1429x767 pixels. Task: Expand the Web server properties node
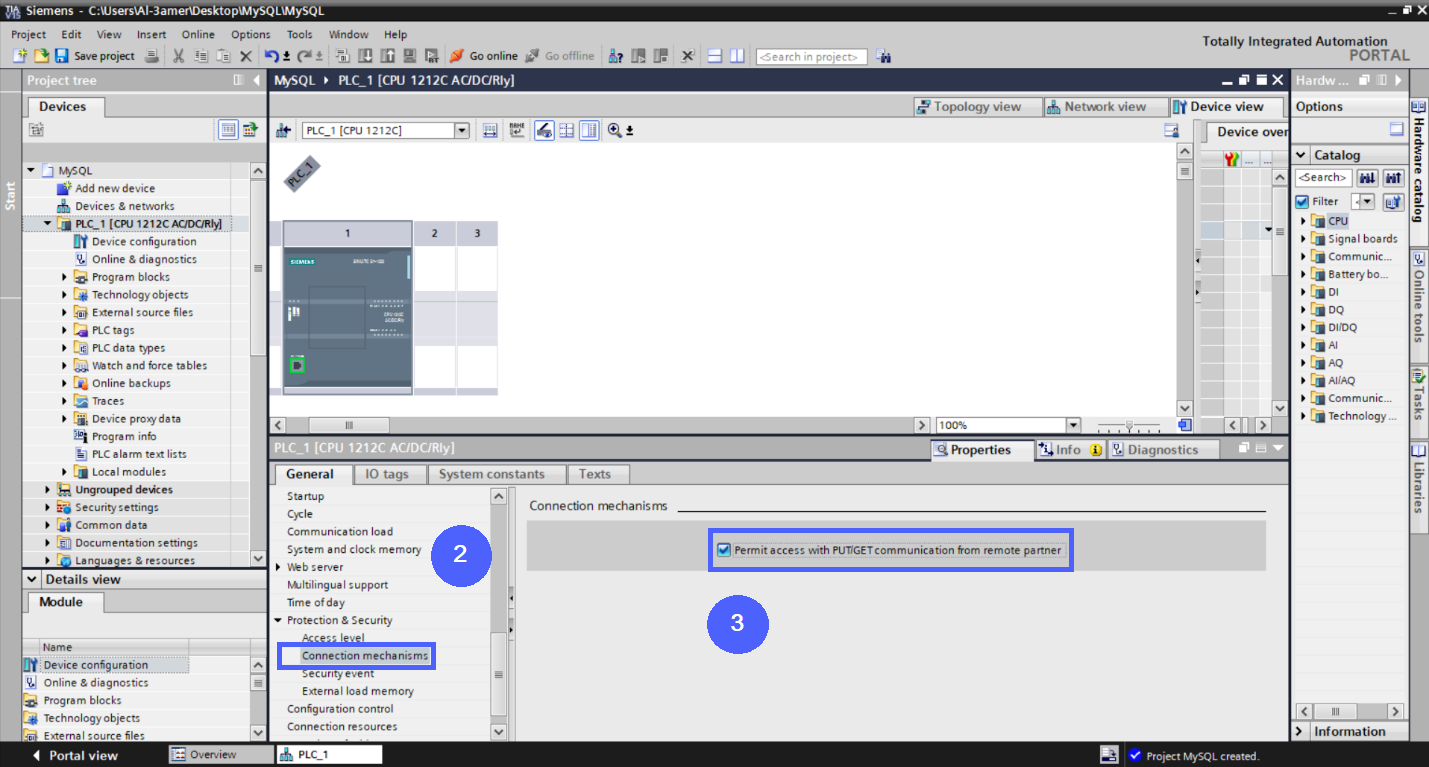pyautogui.click(x=279, y=567)
